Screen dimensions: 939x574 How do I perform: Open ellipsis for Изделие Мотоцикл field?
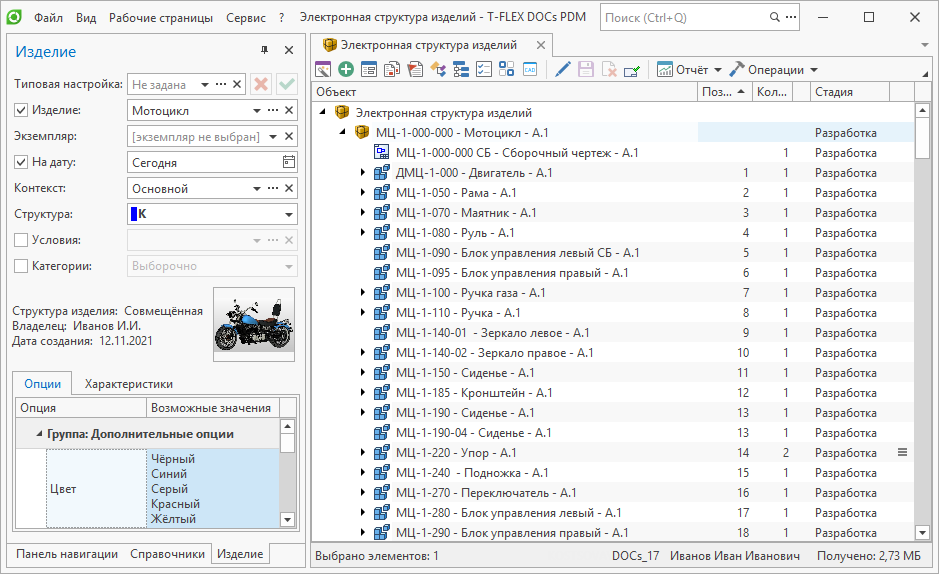tap(273, 110)
